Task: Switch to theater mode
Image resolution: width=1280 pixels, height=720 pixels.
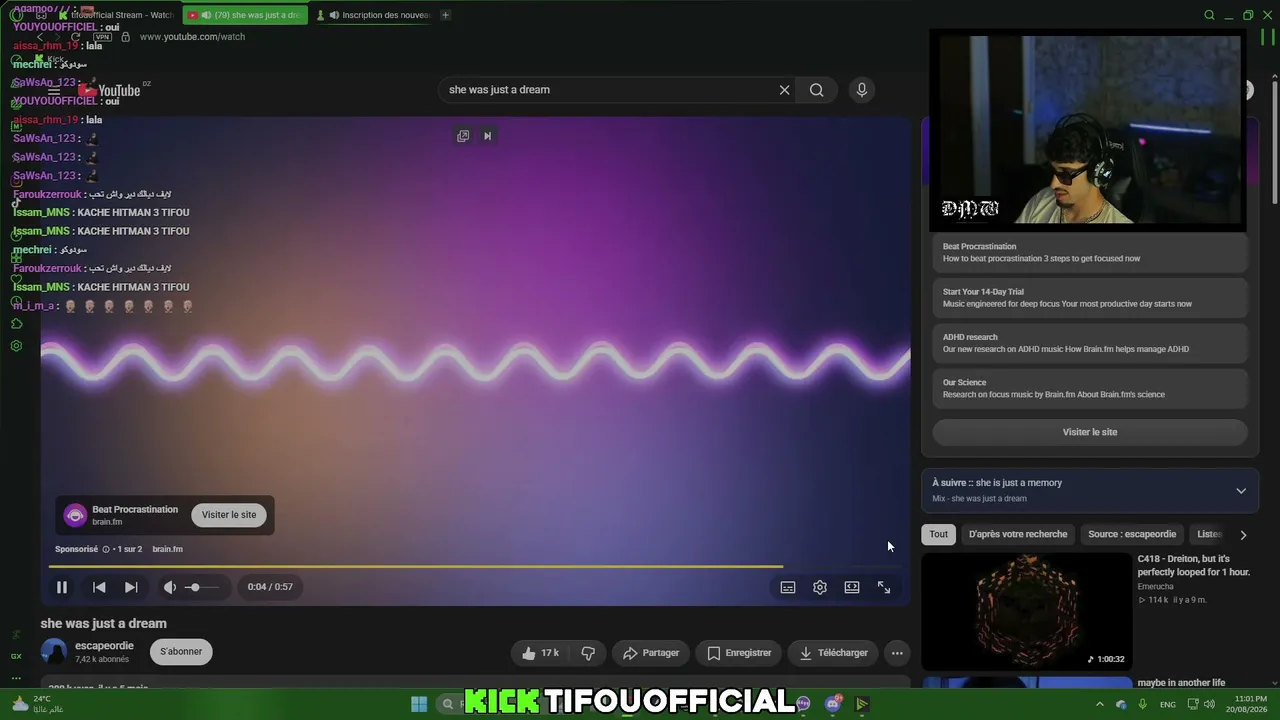Action: (852, 587)
